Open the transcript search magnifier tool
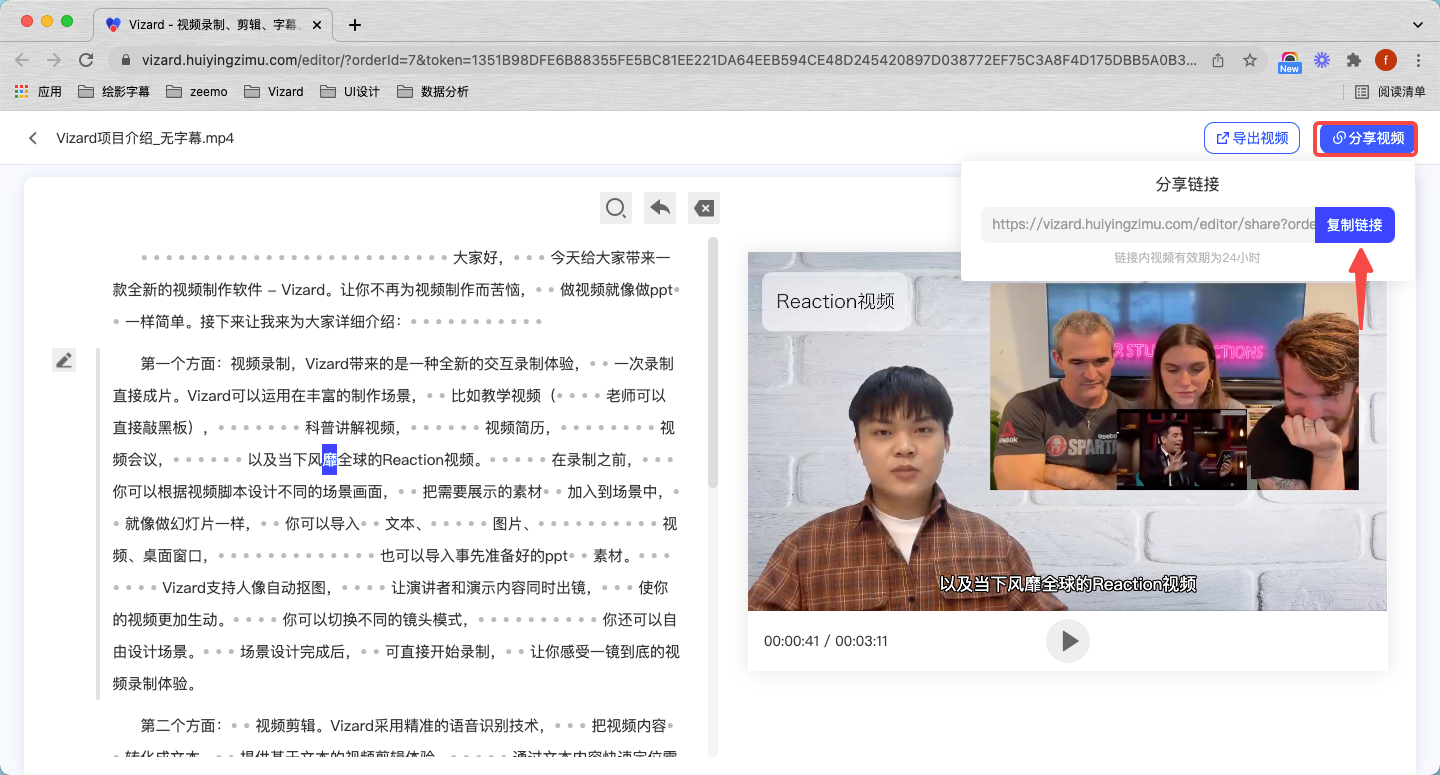This screenshot has height=775, width=1440. pos(615,208)
